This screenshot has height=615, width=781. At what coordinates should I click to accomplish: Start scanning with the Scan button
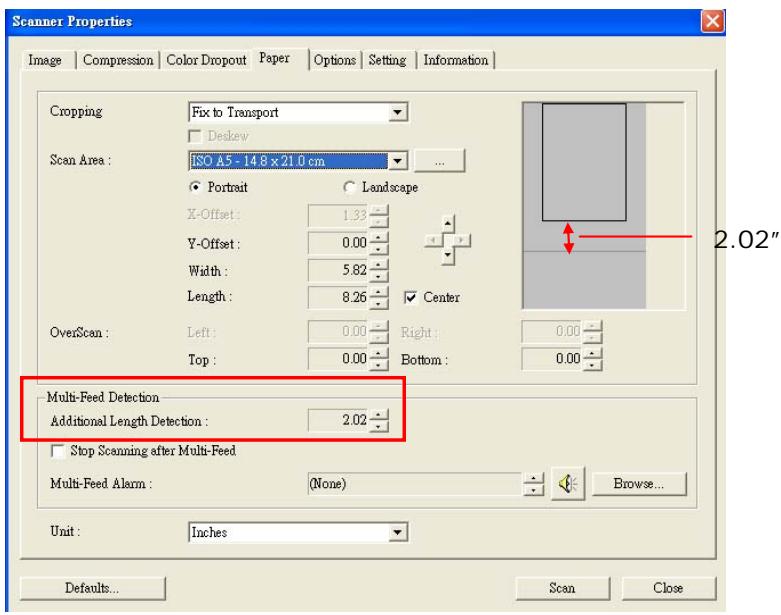click(562, 588)
